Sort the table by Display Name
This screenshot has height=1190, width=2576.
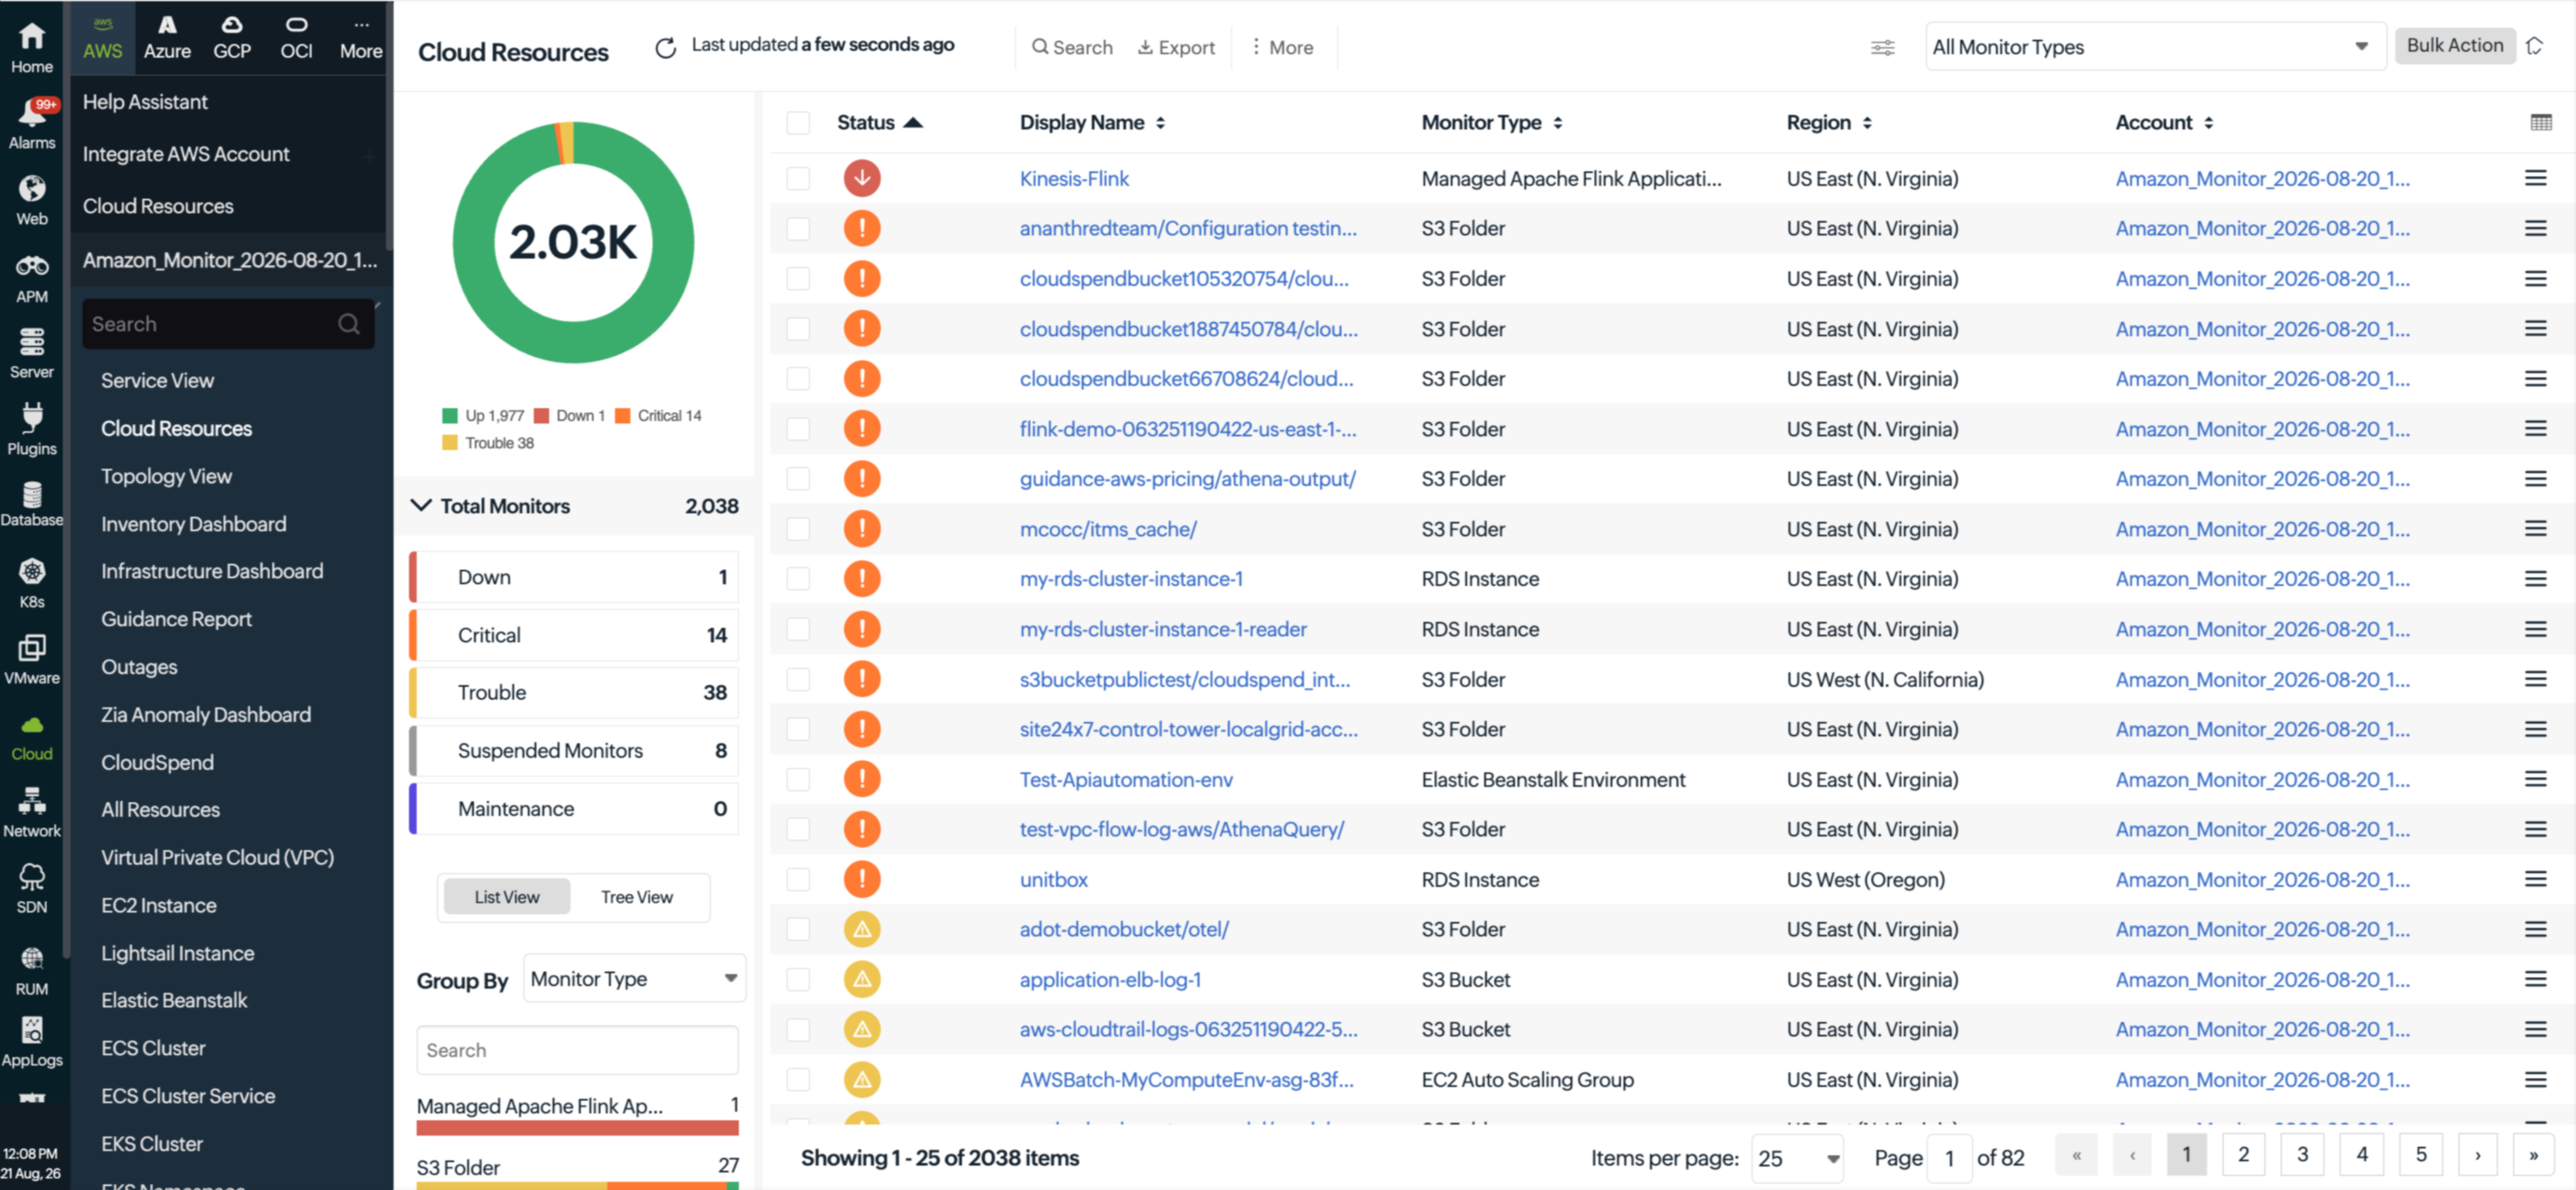pyautogui.click(x=1092, y=122)
